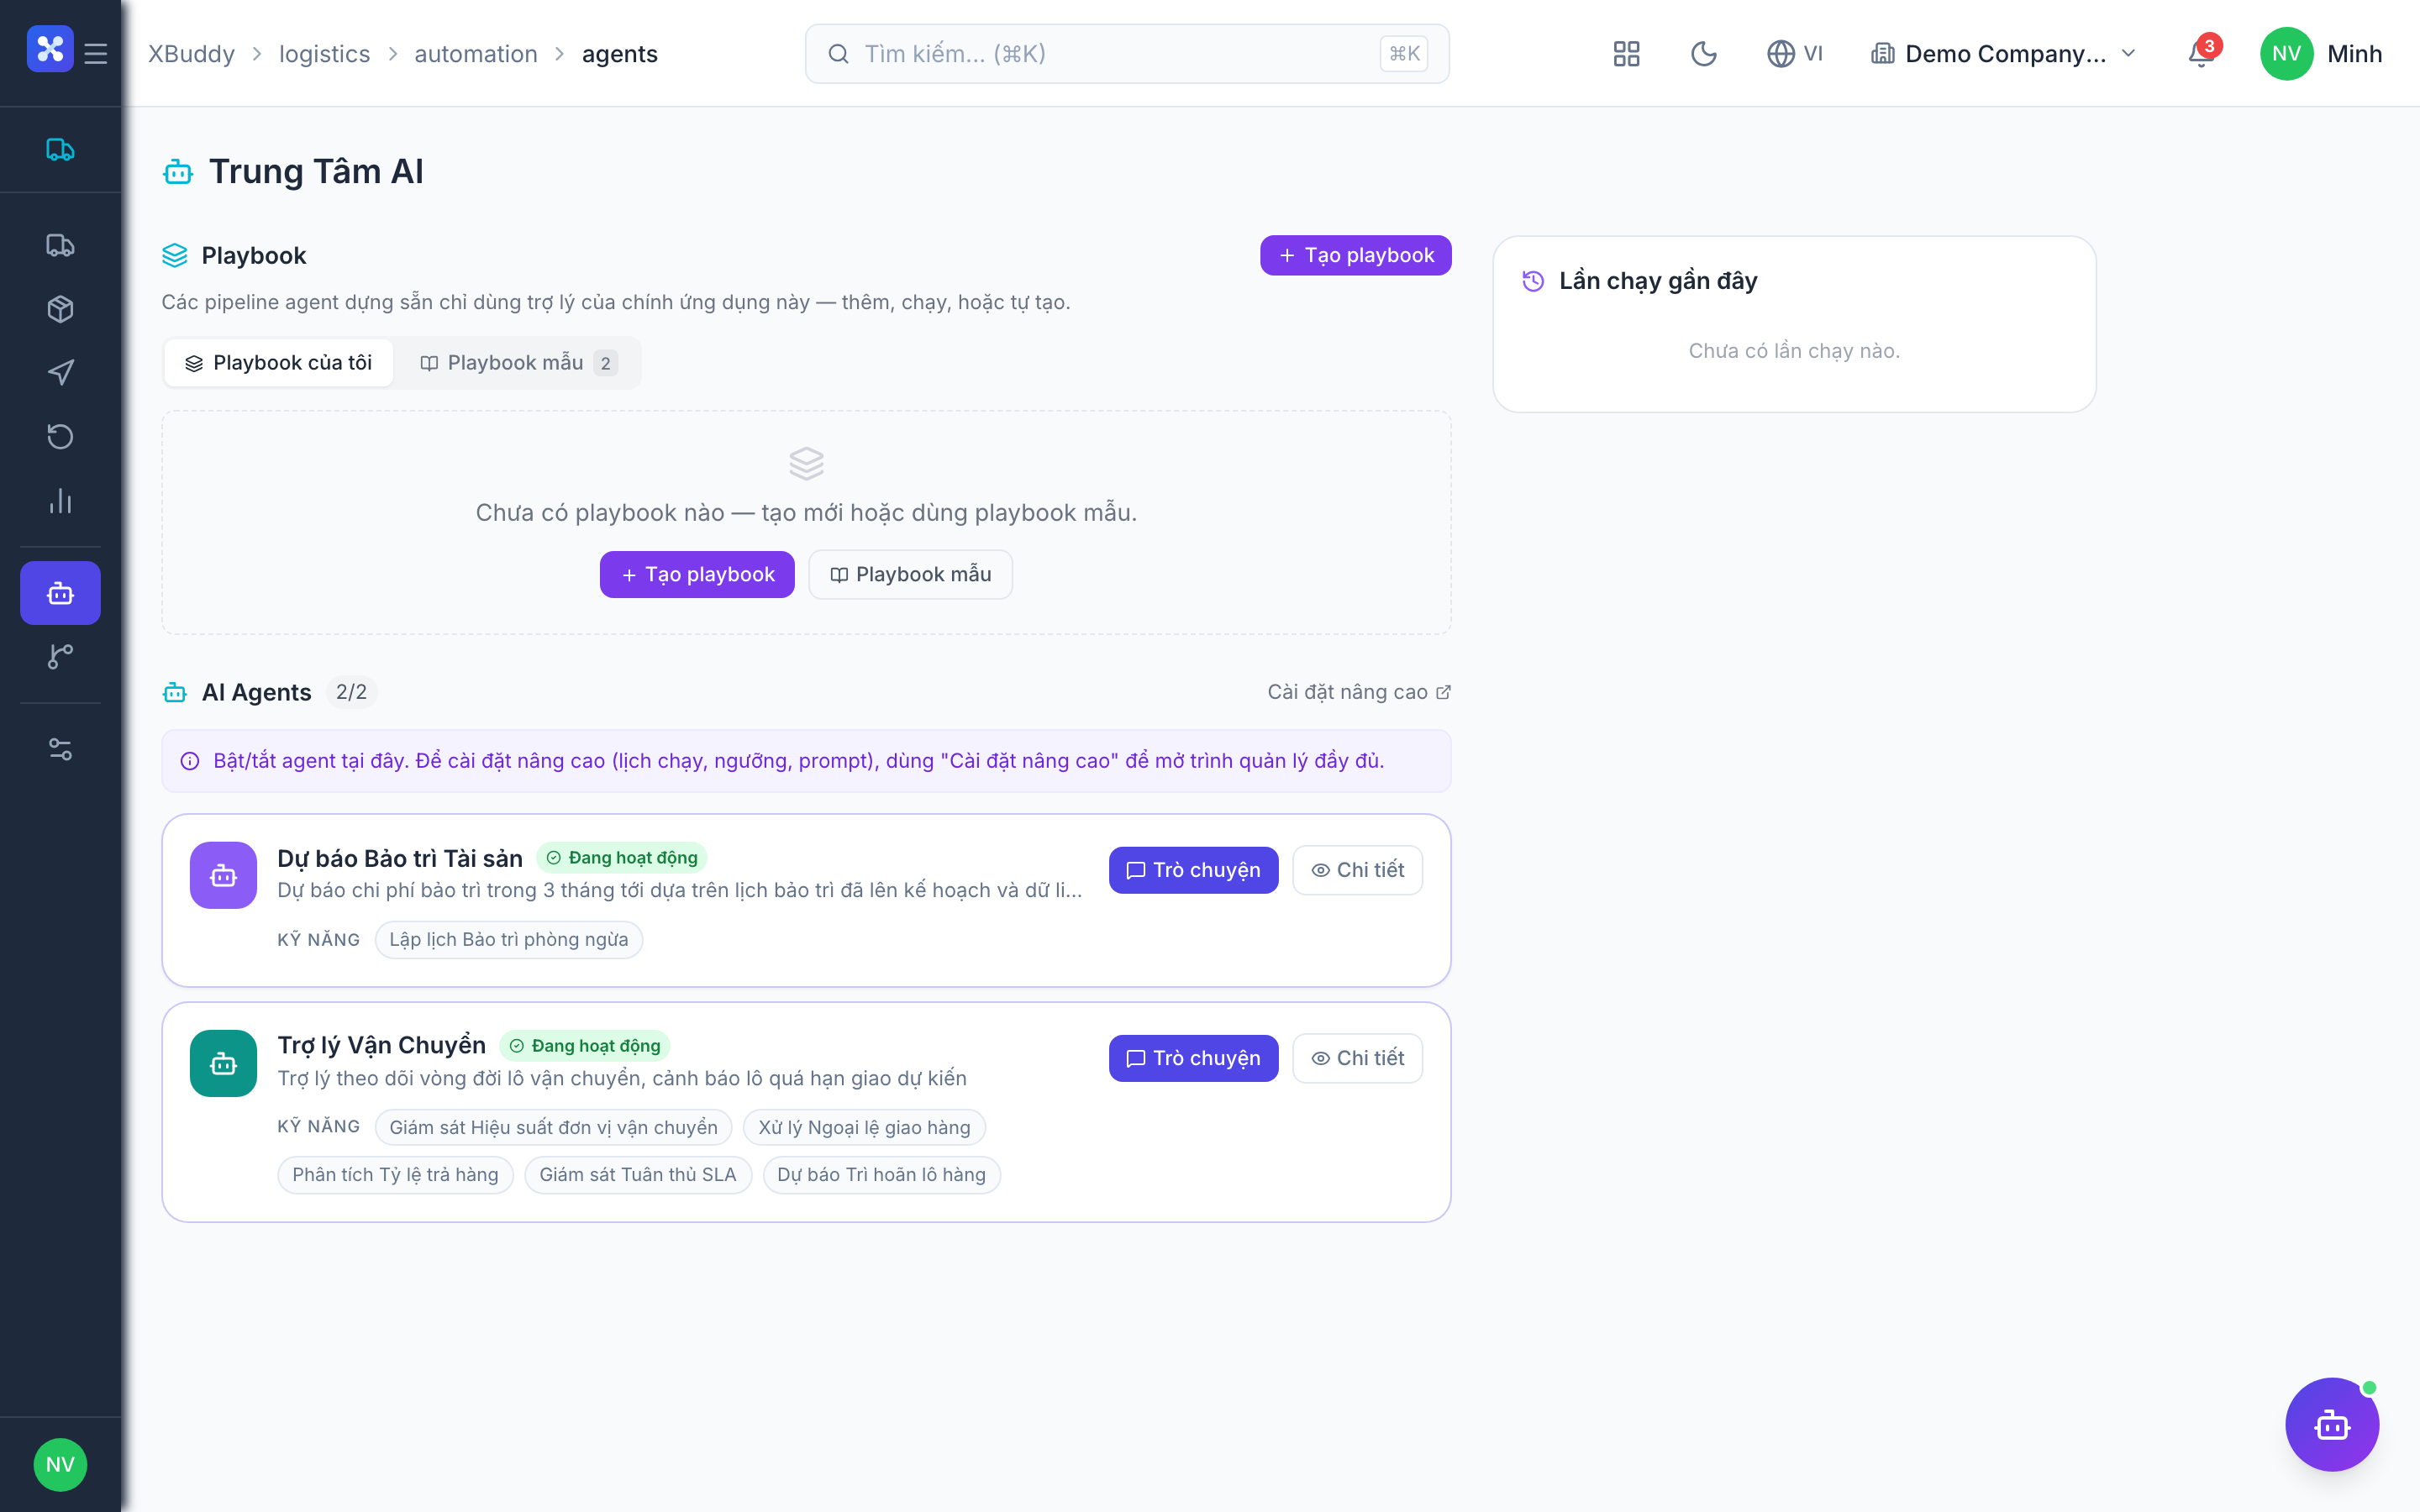Click Xử lý Ngoại lệ giao hàng tag
Viewport: 2420px width, 1512px height.
pyautogui.click(x=864, y=1127)
